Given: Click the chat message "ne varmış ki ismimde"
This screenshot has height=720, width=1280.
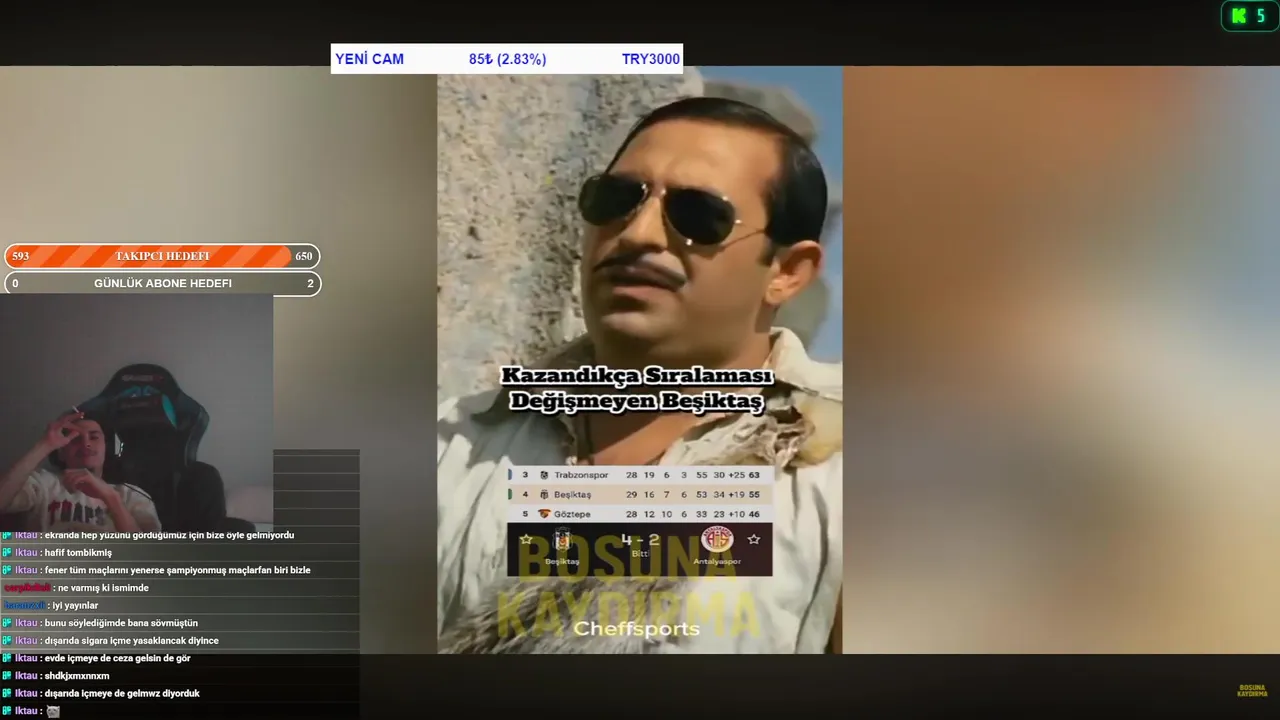Looking at the screenshot, I should pyautogui.click(x=103, y=588).
